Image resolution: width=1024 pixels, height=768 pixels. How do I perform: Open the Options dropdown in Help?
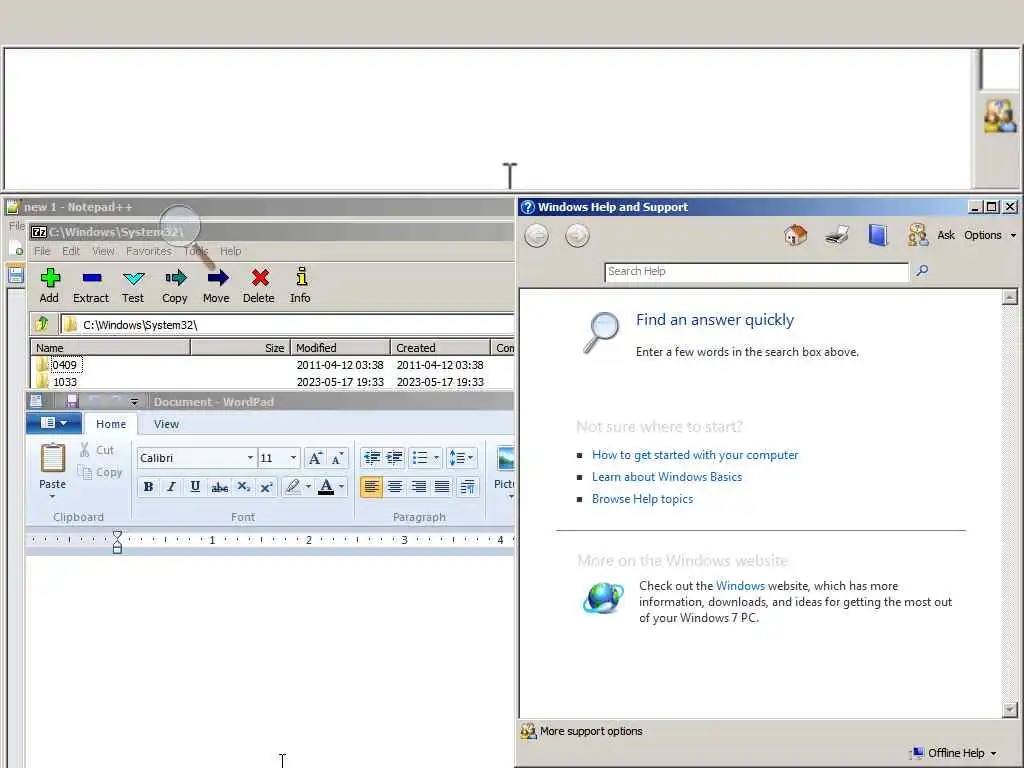click(x=990, y=235)
